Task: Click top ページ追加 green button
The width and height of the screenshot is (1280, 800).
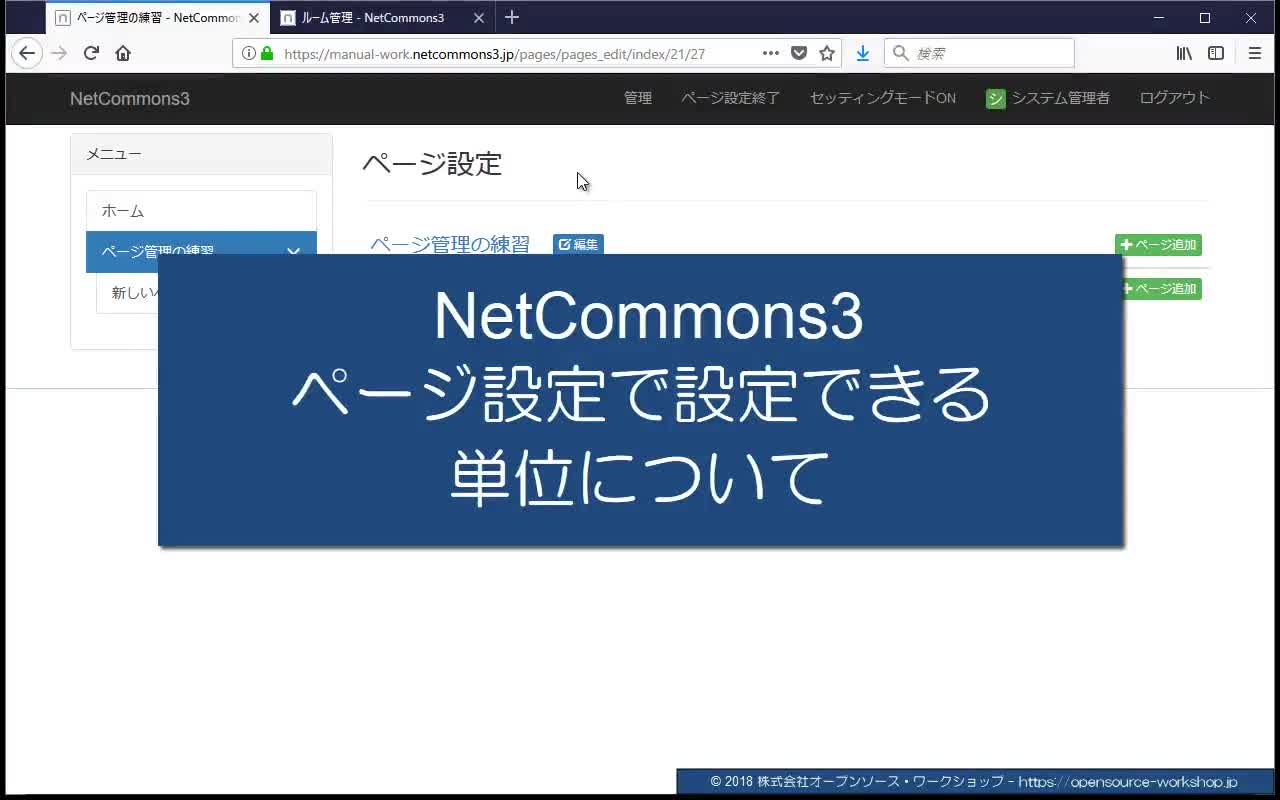Action: (1158, 245)
